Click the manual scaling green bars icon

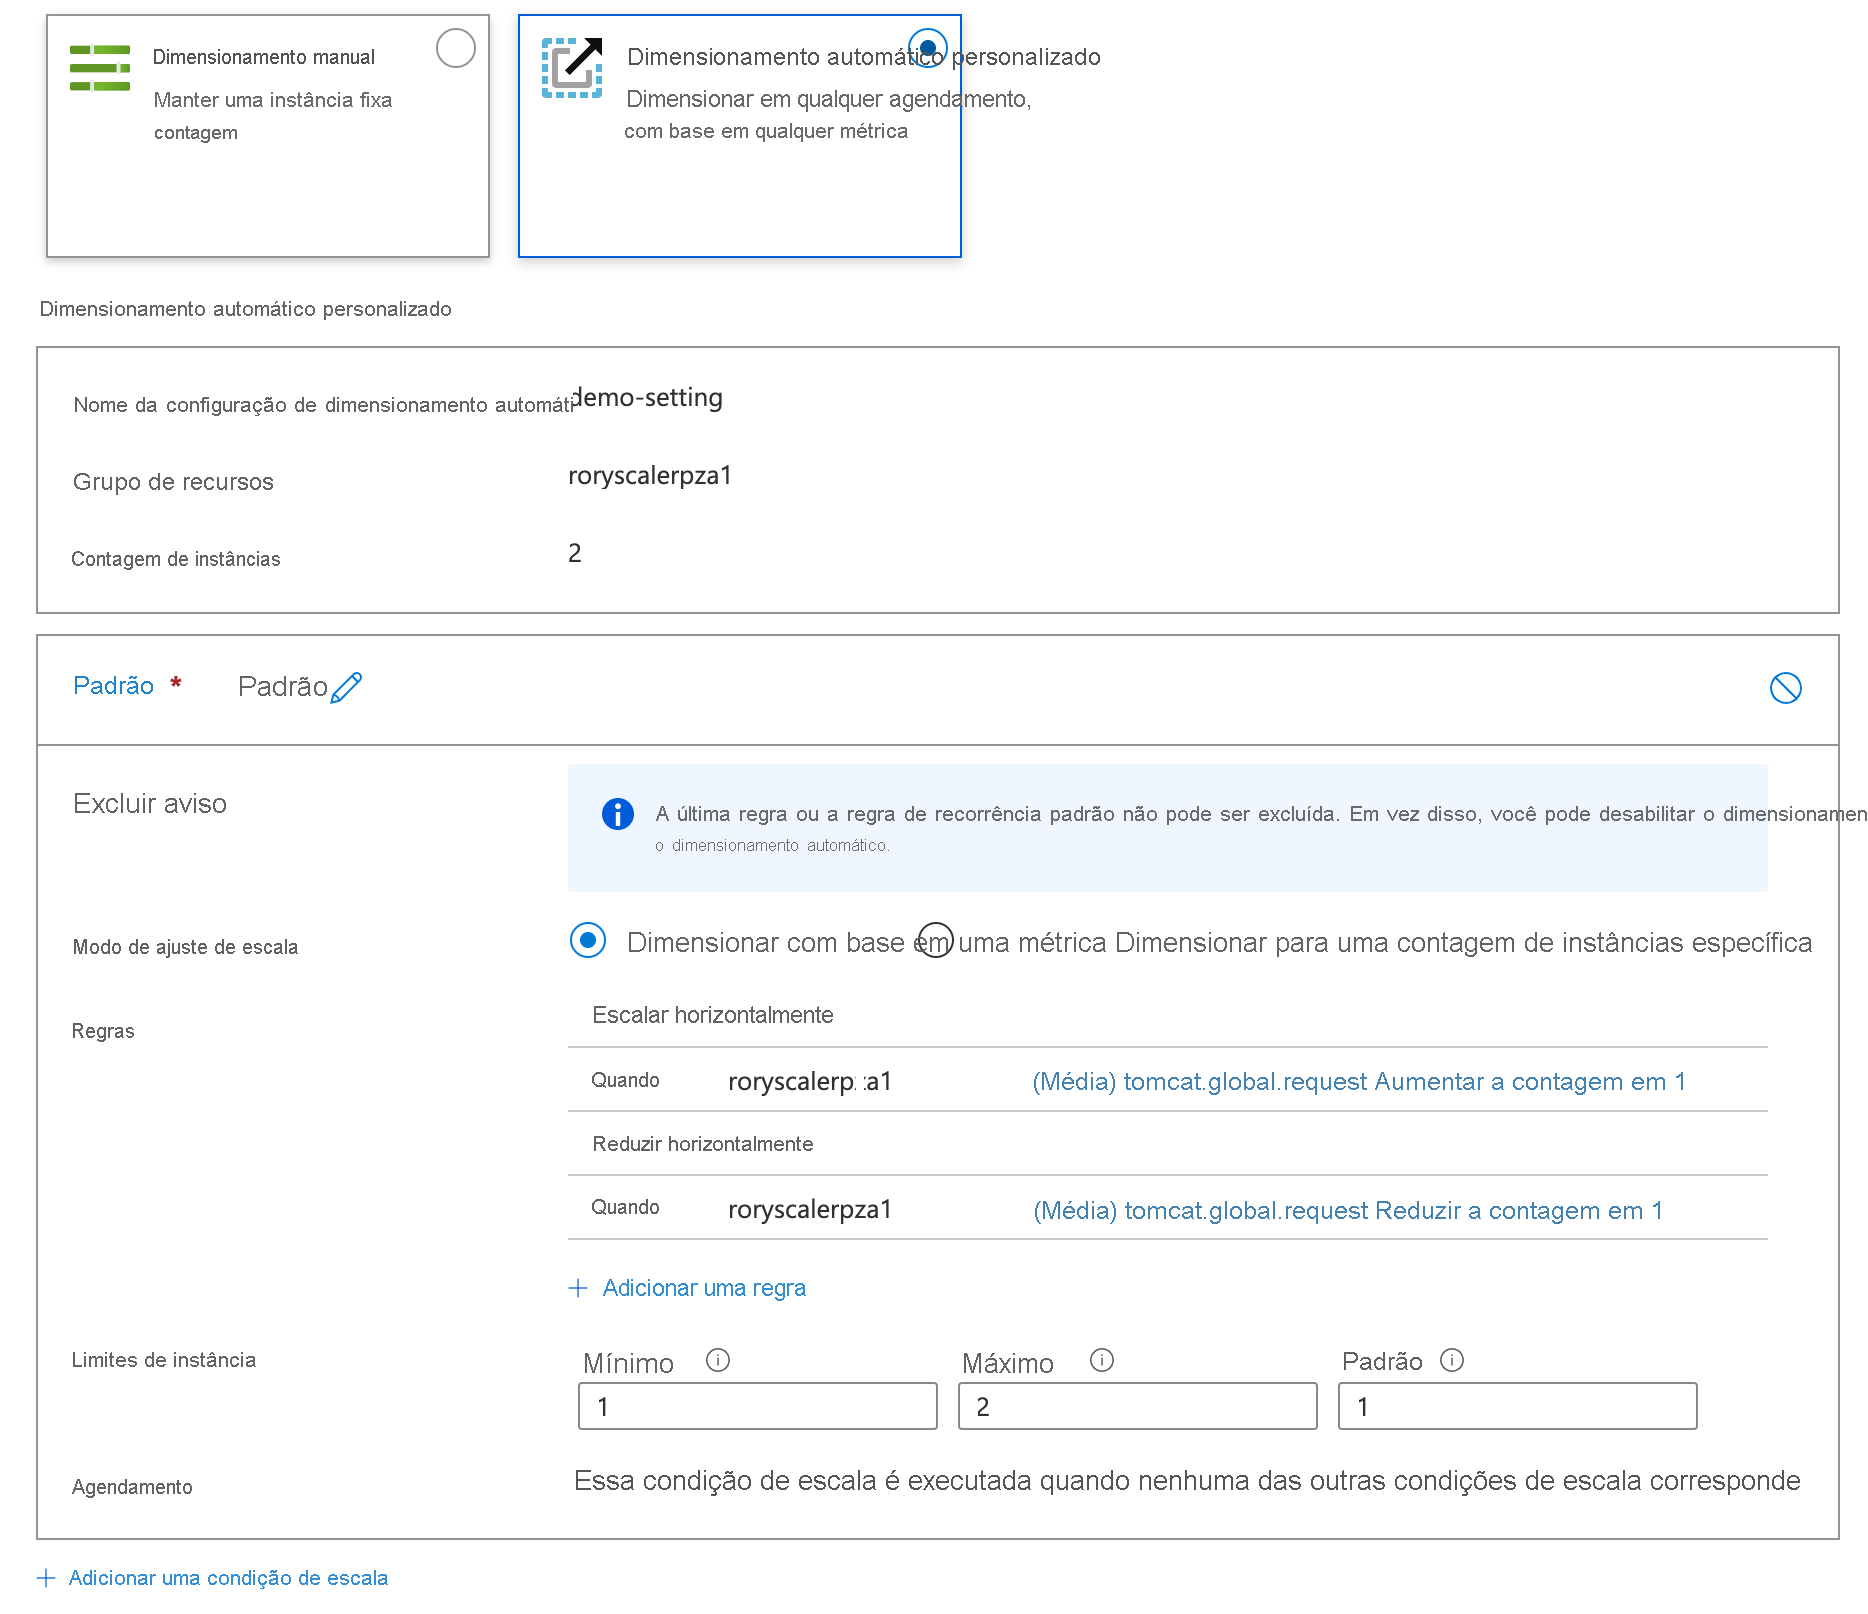tap(100, 68)
